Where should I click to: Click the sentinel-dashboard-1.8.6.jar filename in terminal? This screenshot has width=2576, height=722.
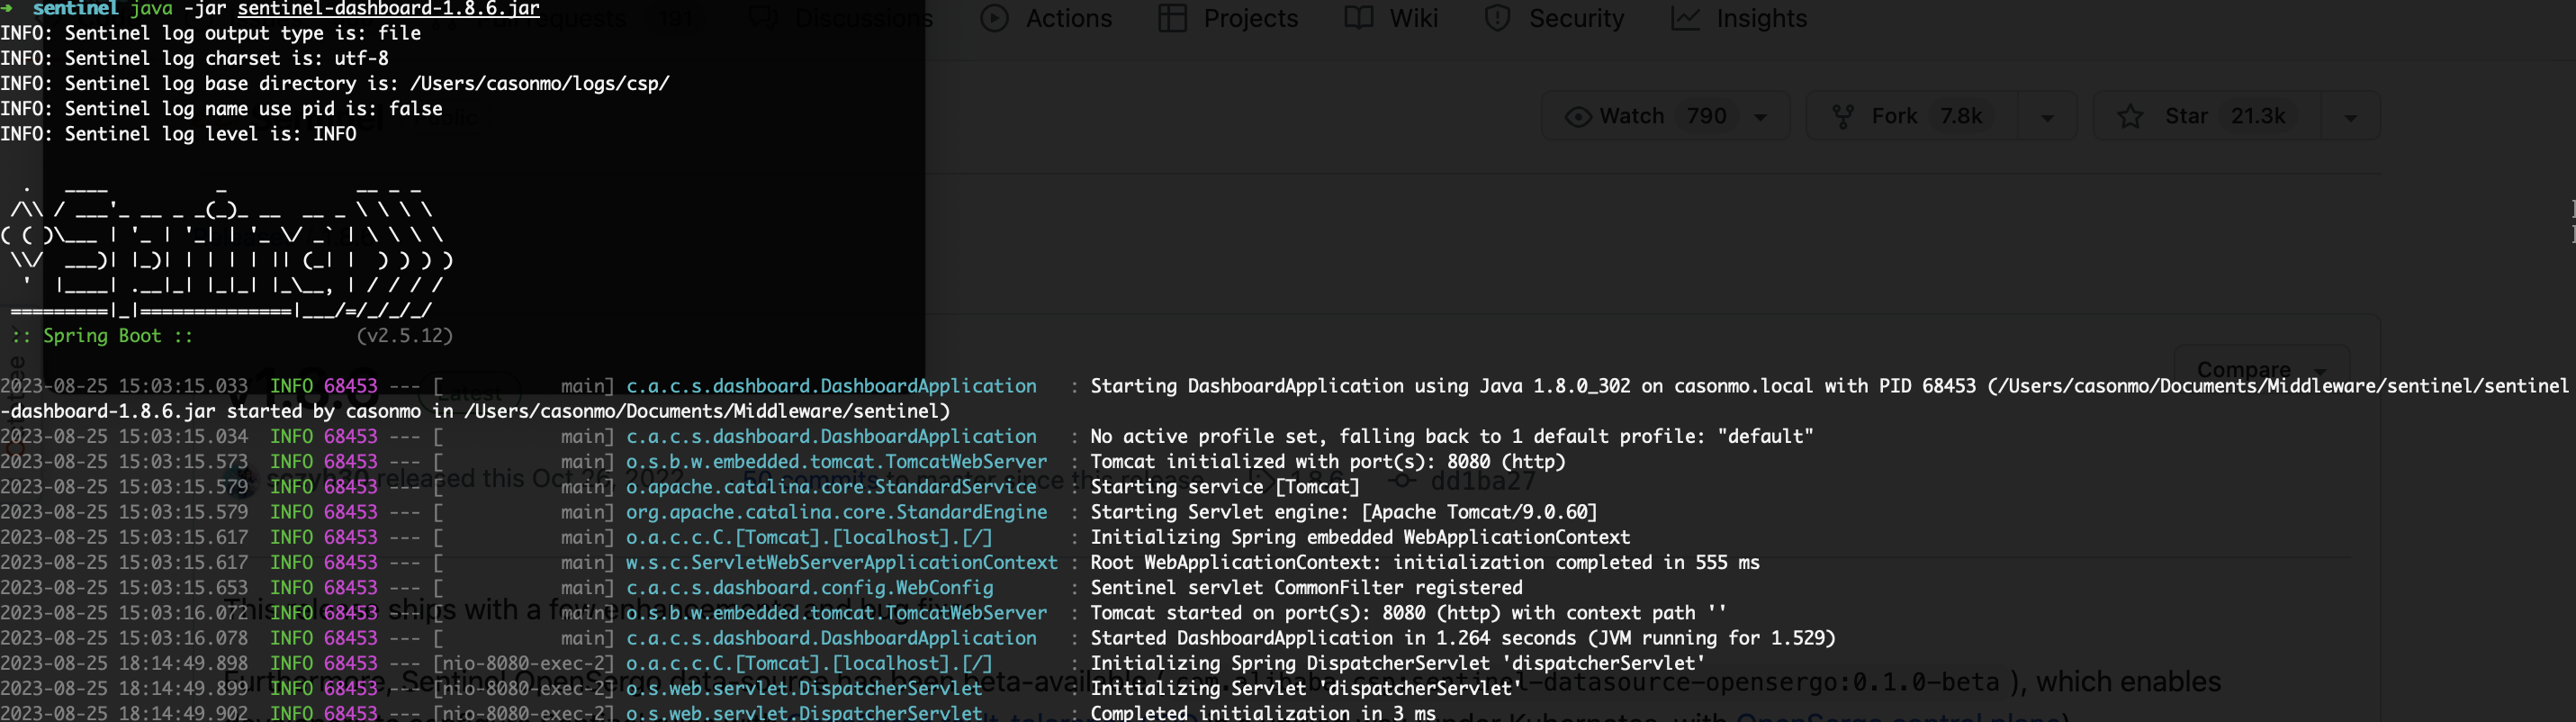pyautogui.click(x=388, y=9)
